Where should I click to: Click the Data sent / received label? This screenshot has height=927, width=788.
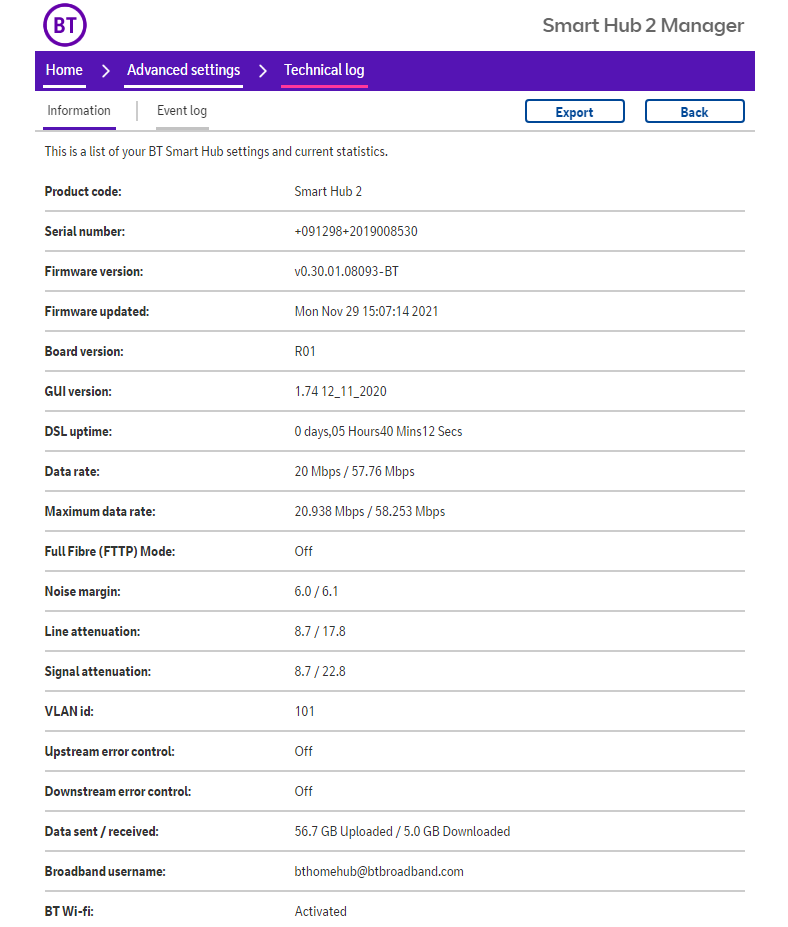tap(102, 831)
